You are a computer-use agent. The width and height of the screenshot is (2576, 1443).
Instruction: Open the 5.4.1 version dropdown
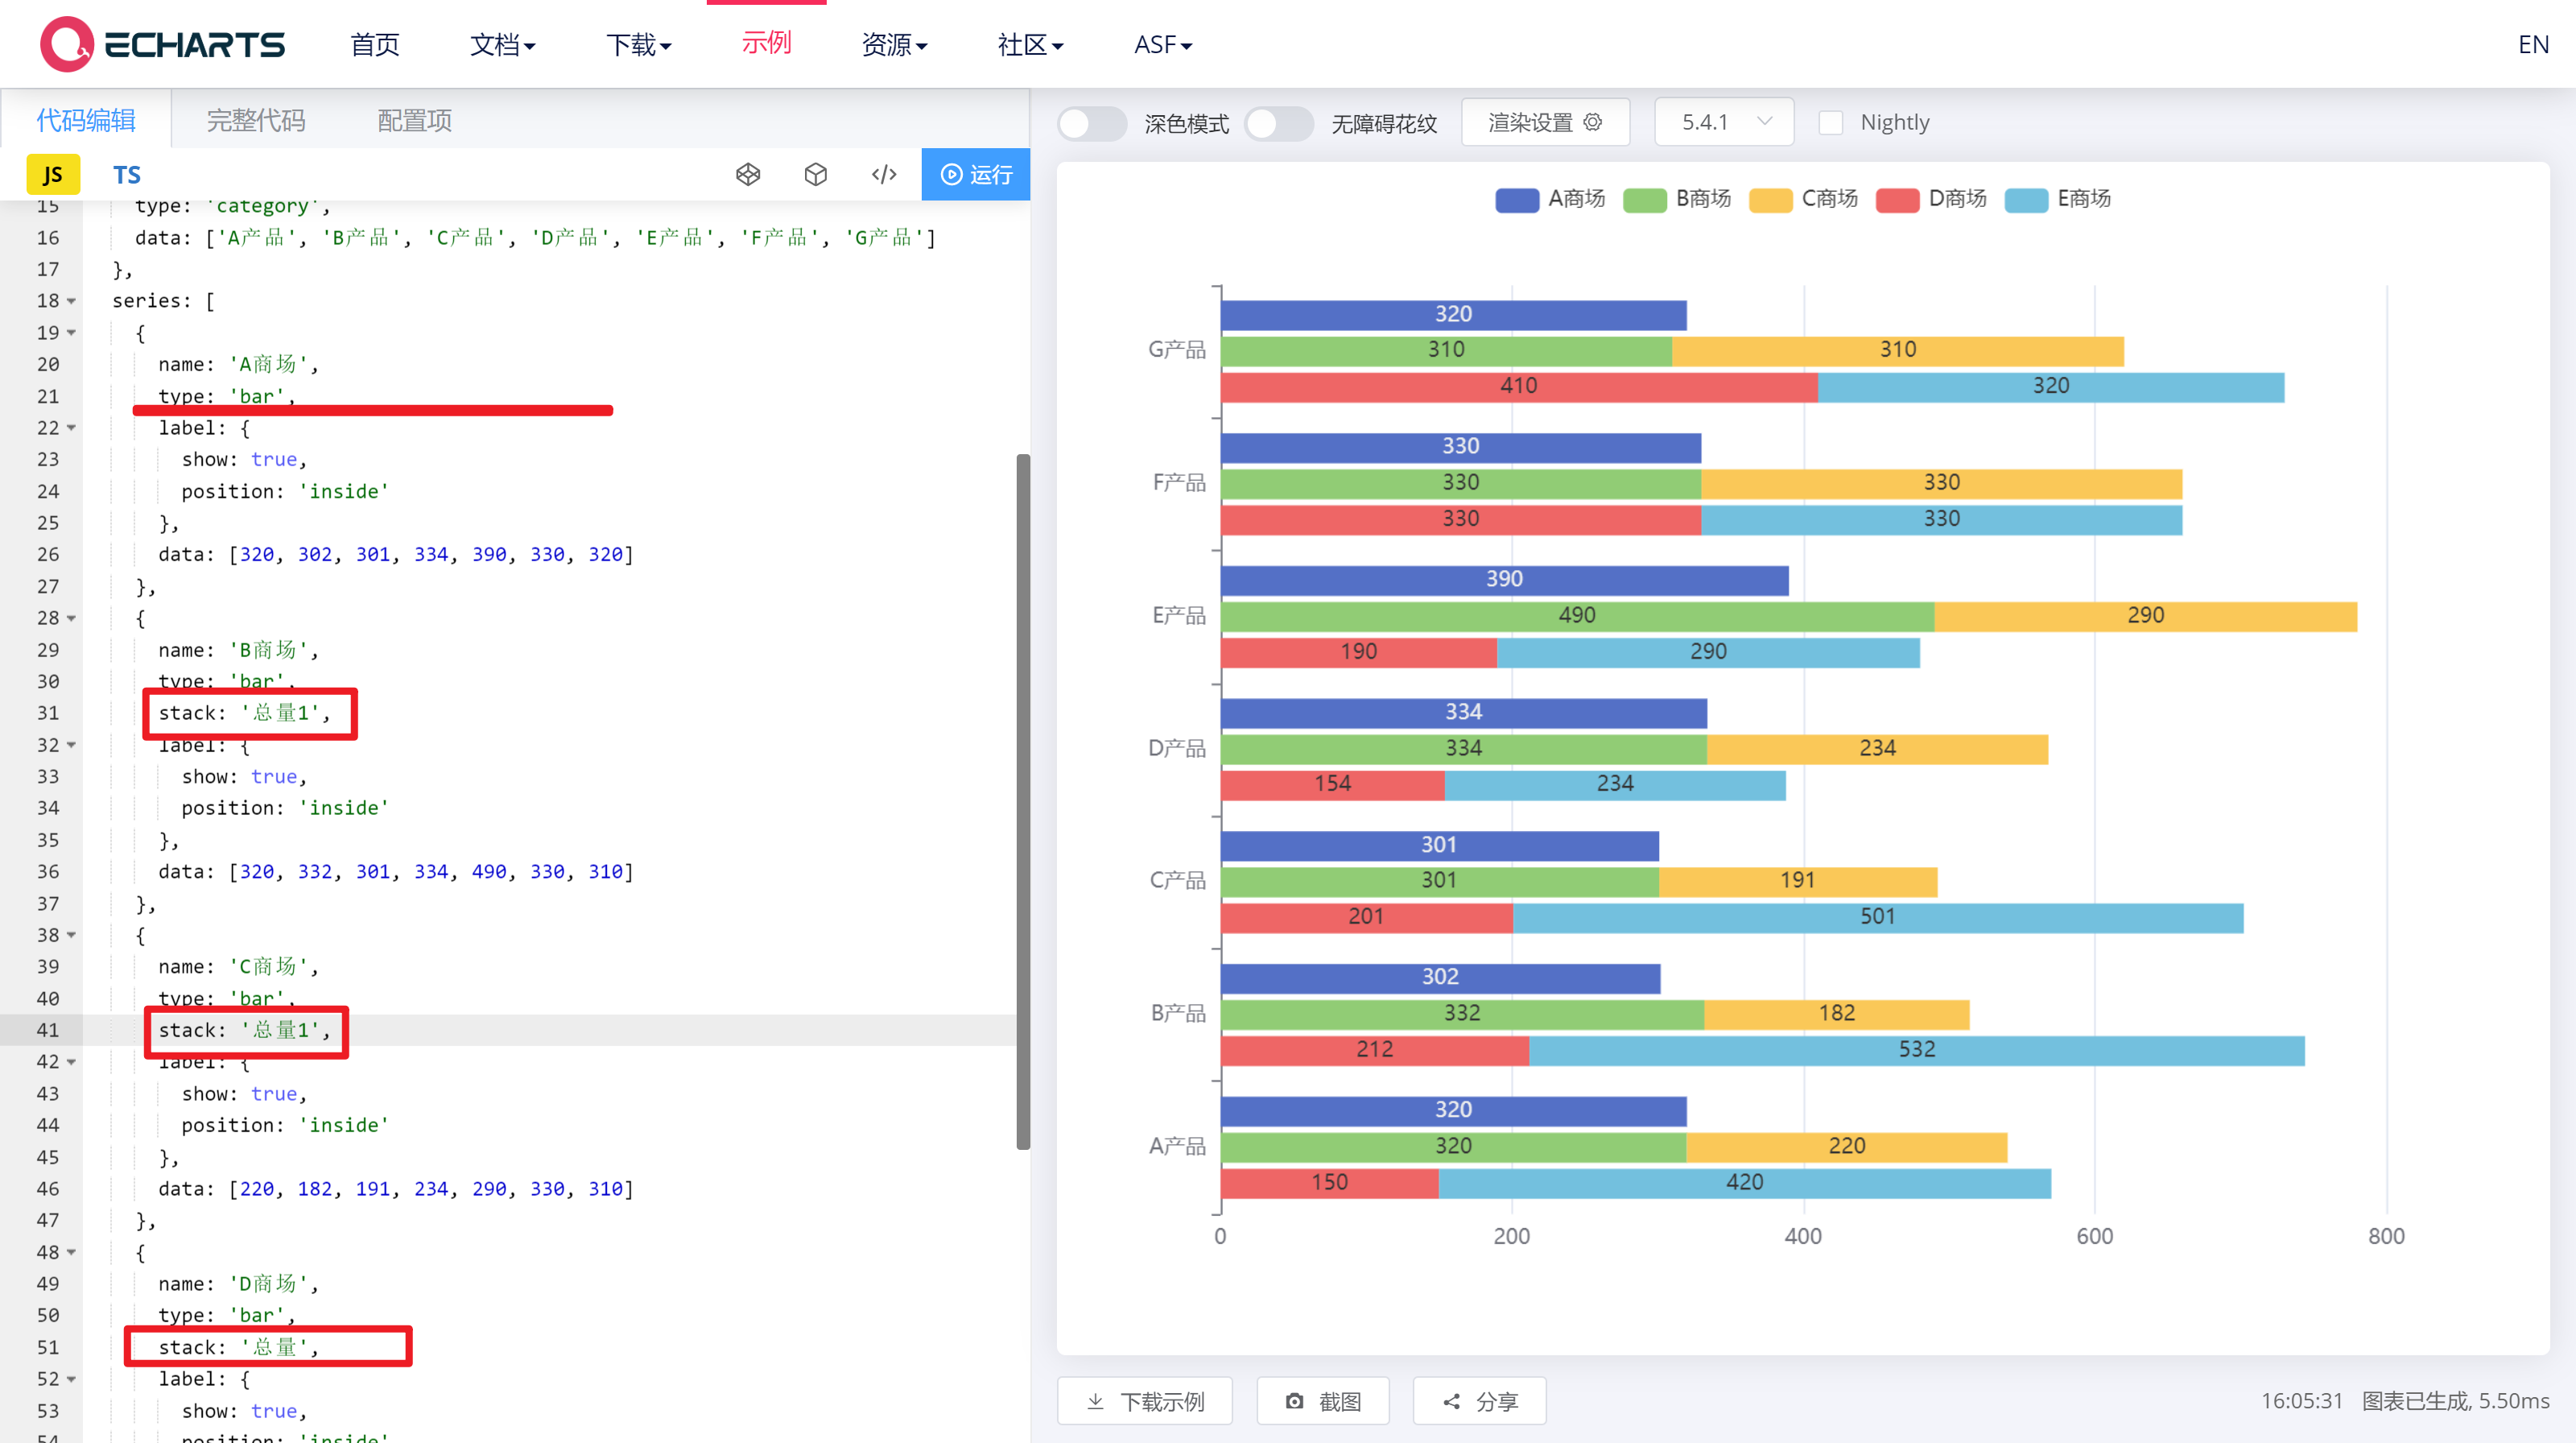click(1723, 121)
